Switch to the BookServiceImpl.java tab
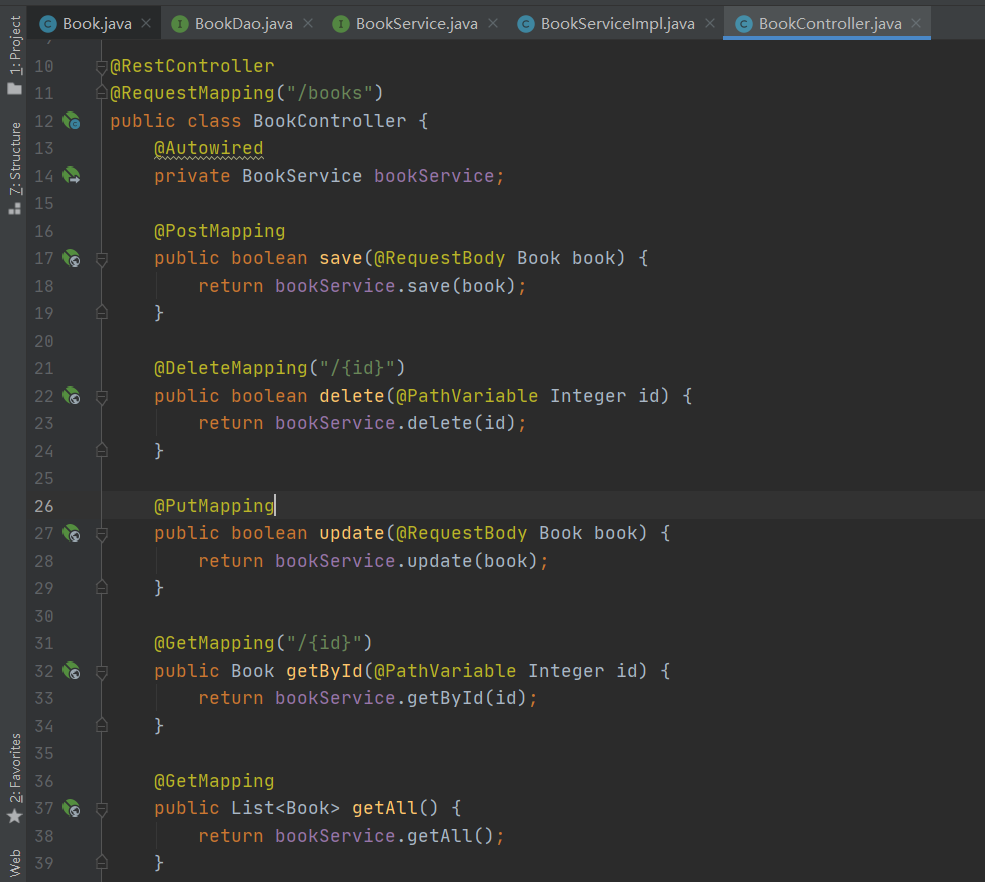The width and height of the screenshot is (985, 882). [x=618, y=24]
